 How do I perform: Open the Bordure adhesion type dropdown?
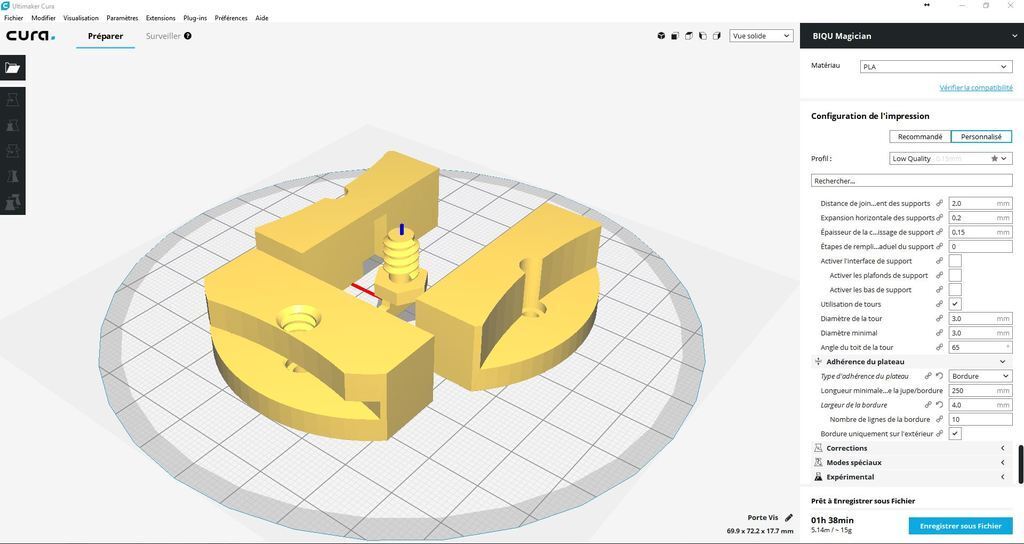980,376
